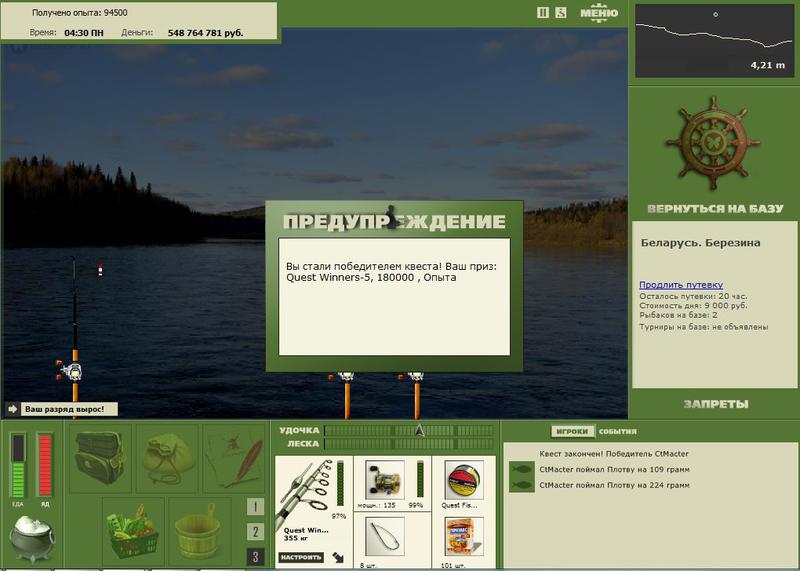This screenshot has height=571, width=800.
Task: Click the diagonal arrow beside НАСТРОИТЬ
Action: click(x=338, y=557)
